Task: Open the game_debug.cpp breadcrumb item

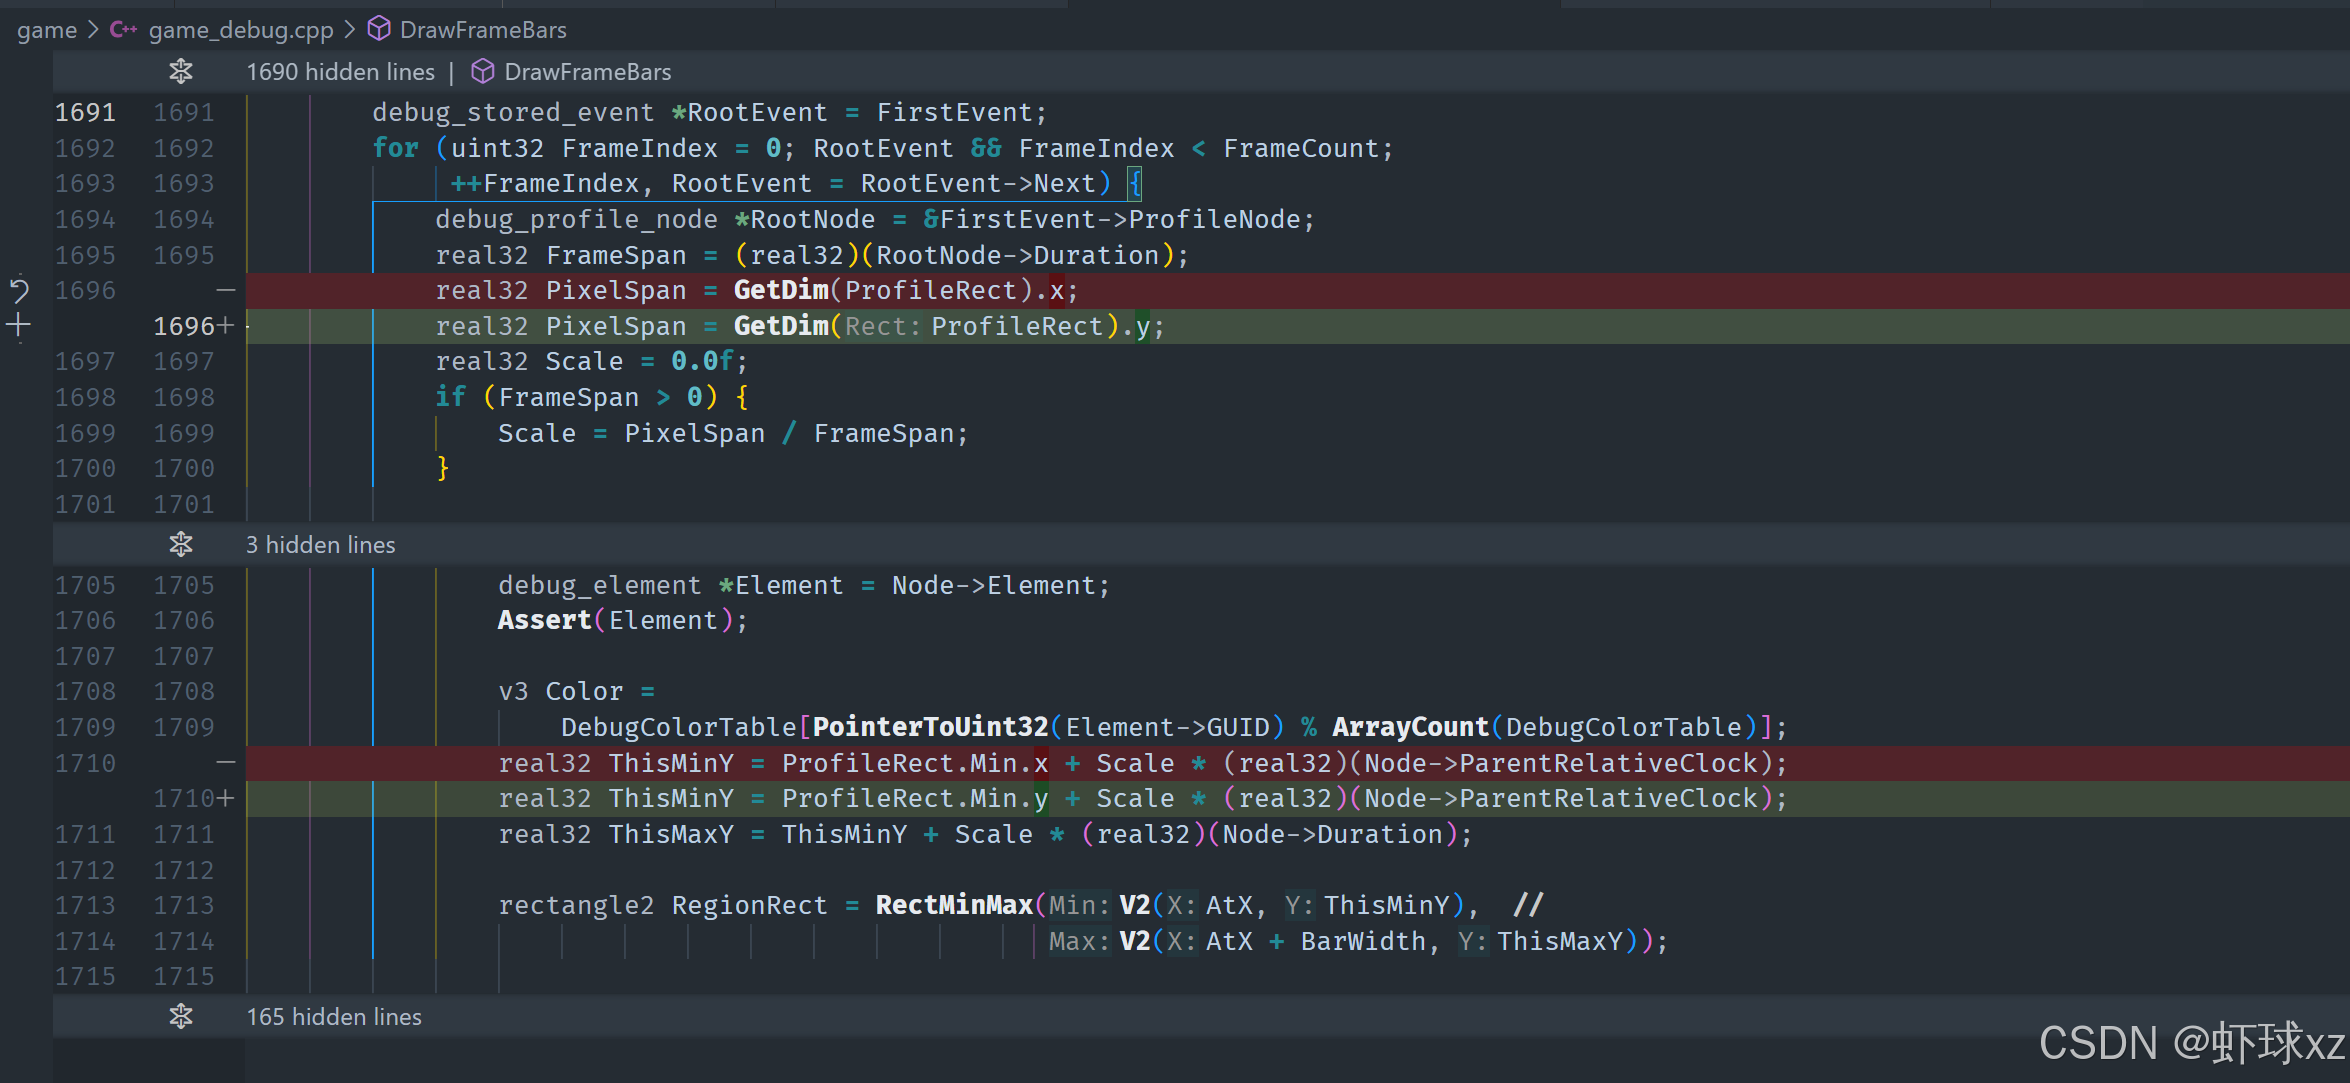Action: tap(241, 30)
